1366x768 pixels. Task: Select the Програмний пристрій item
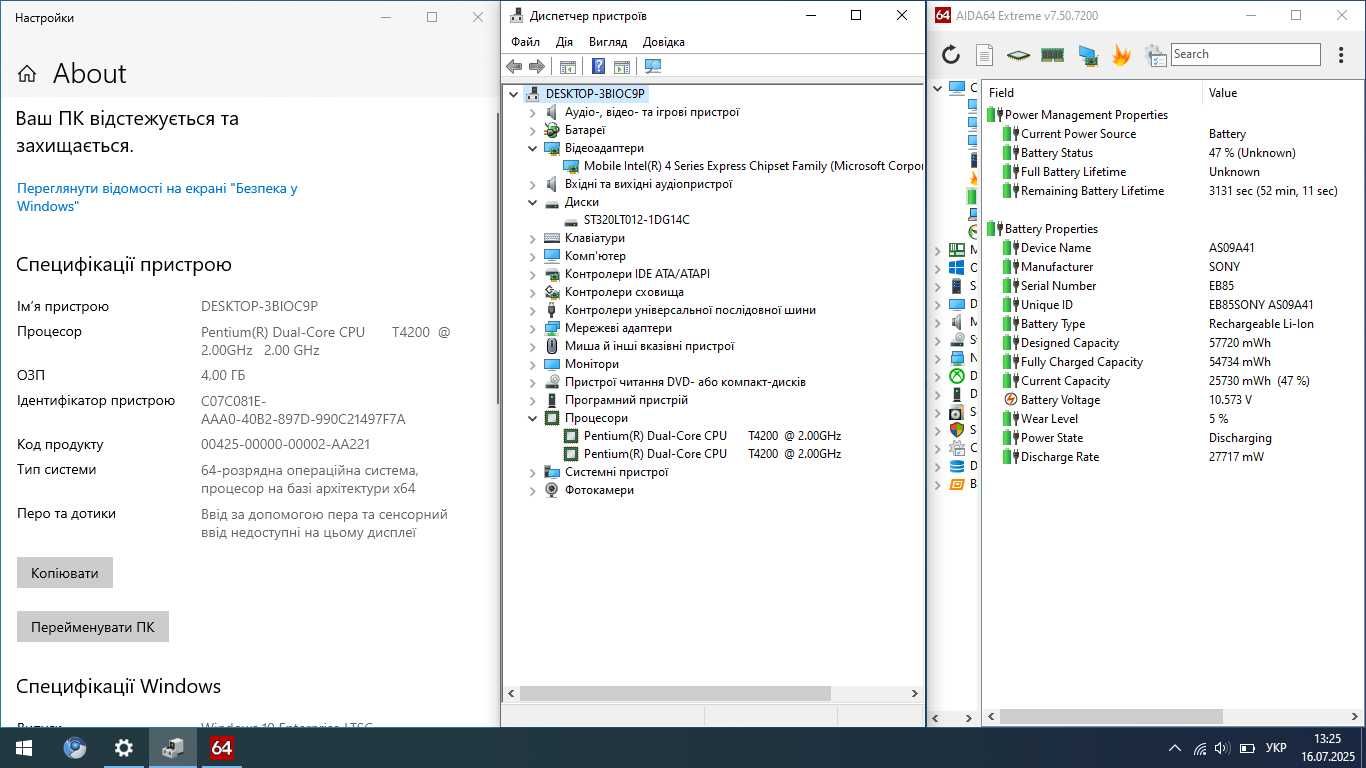[x=626, y=400]
